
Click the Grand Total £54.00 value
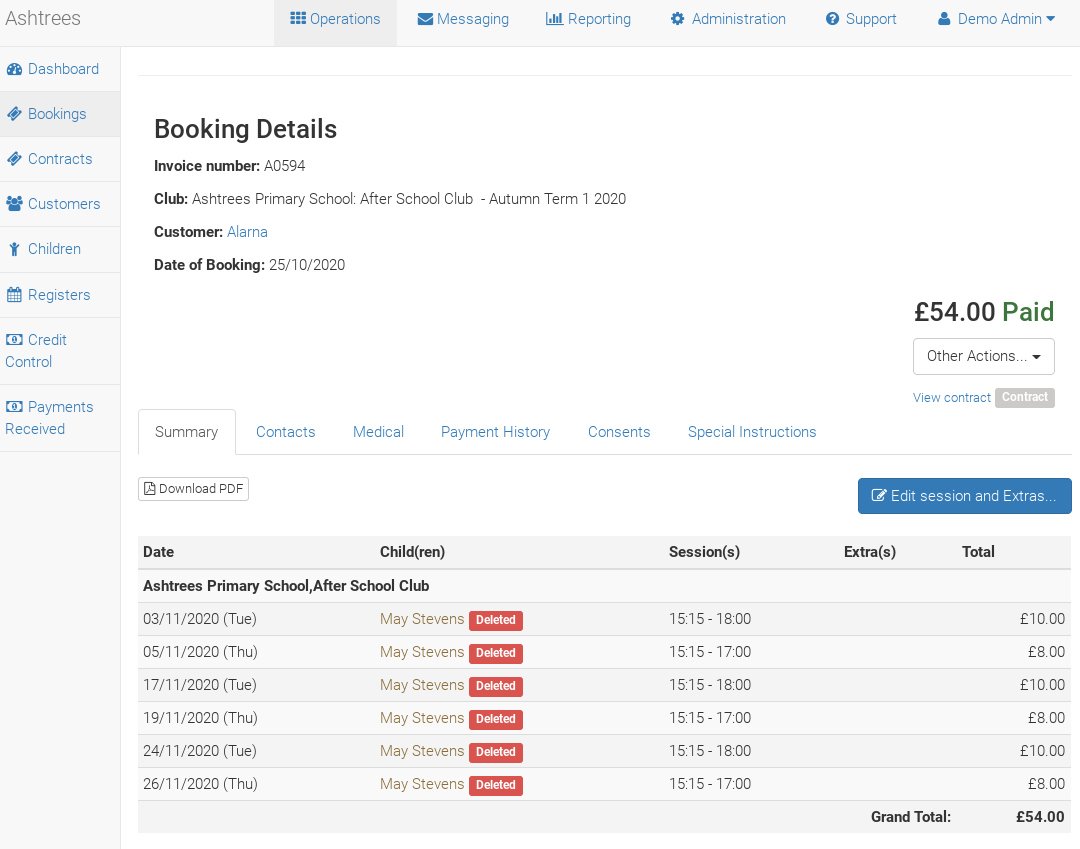[1040, 817]
